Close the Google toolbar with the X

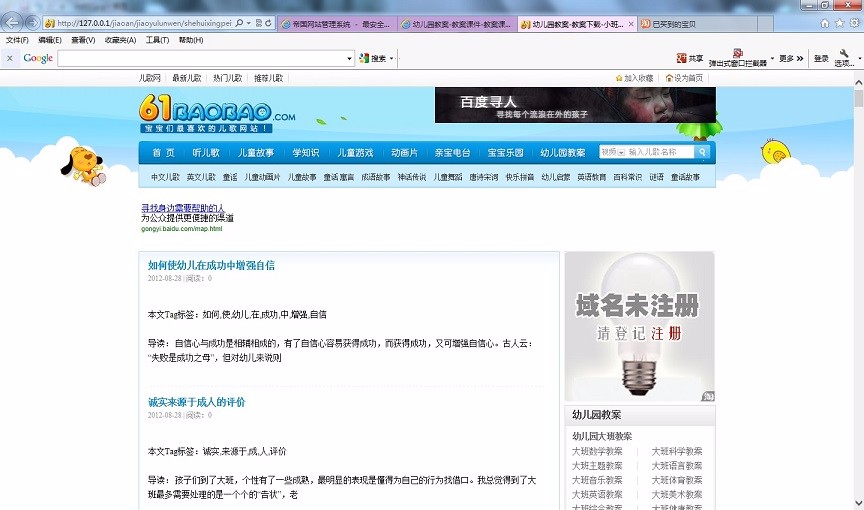click(x=9, y=58)
